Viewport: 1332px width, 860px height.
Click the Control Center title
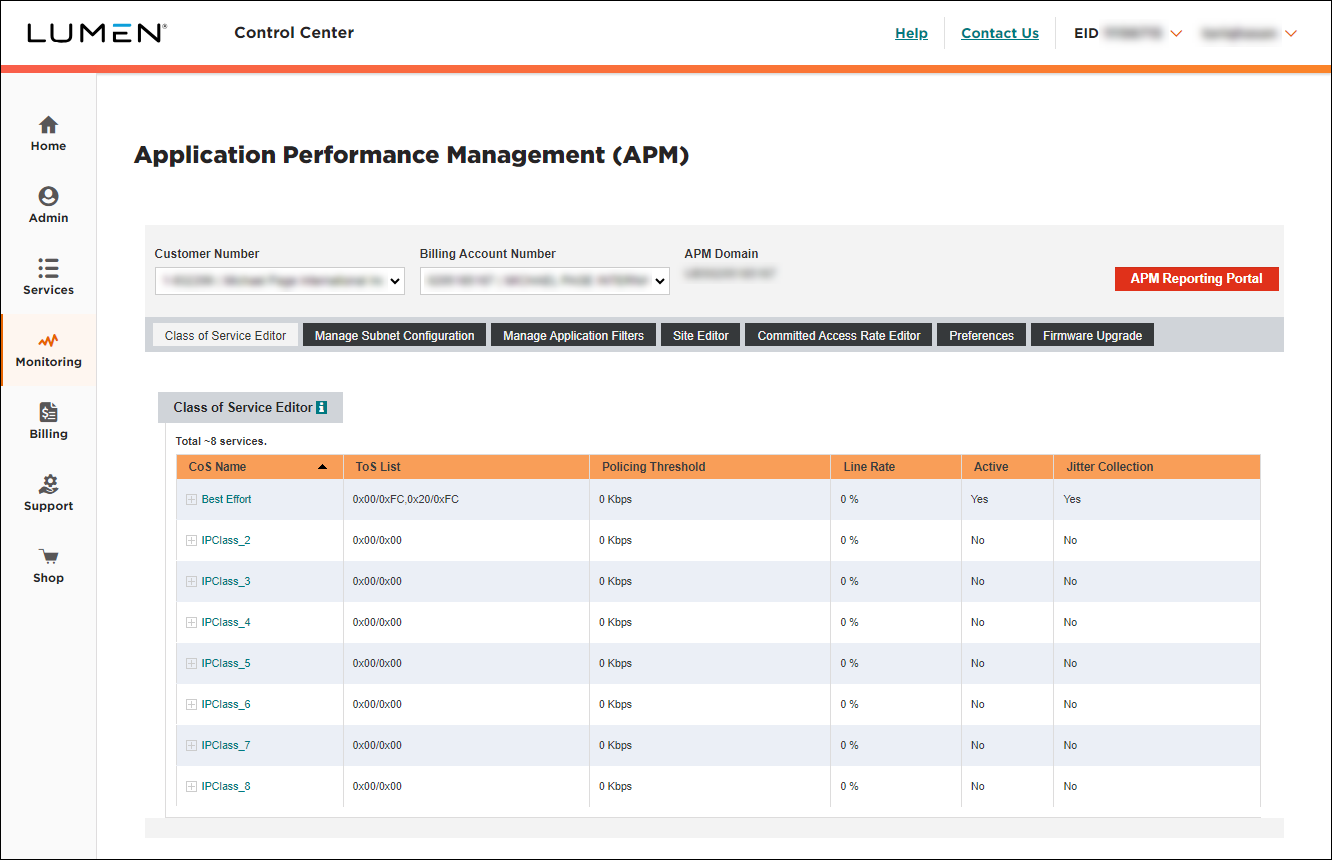pos(294,33)
